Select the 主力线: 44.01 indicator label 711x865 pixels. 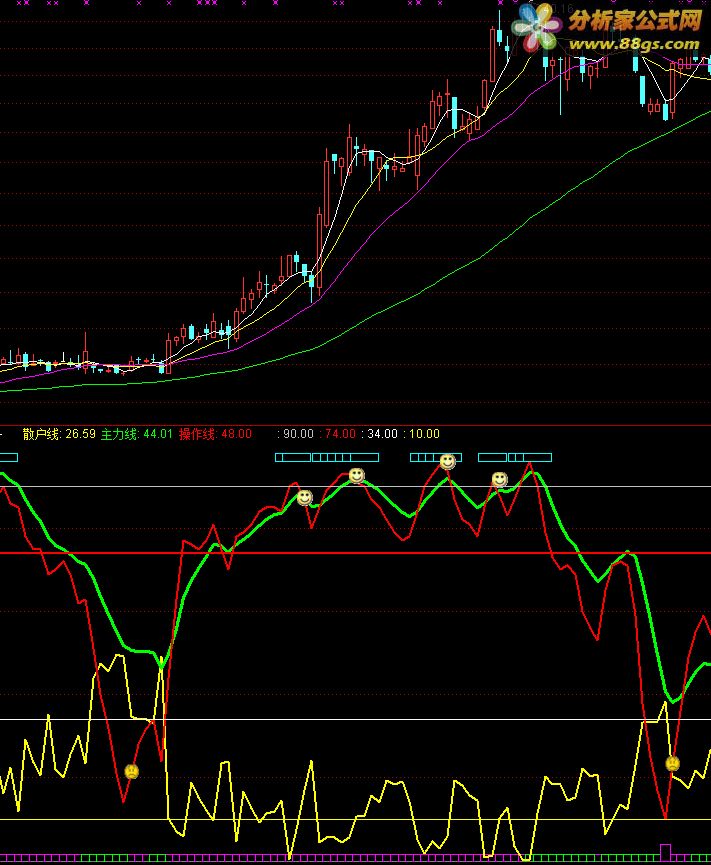point(137,434)
